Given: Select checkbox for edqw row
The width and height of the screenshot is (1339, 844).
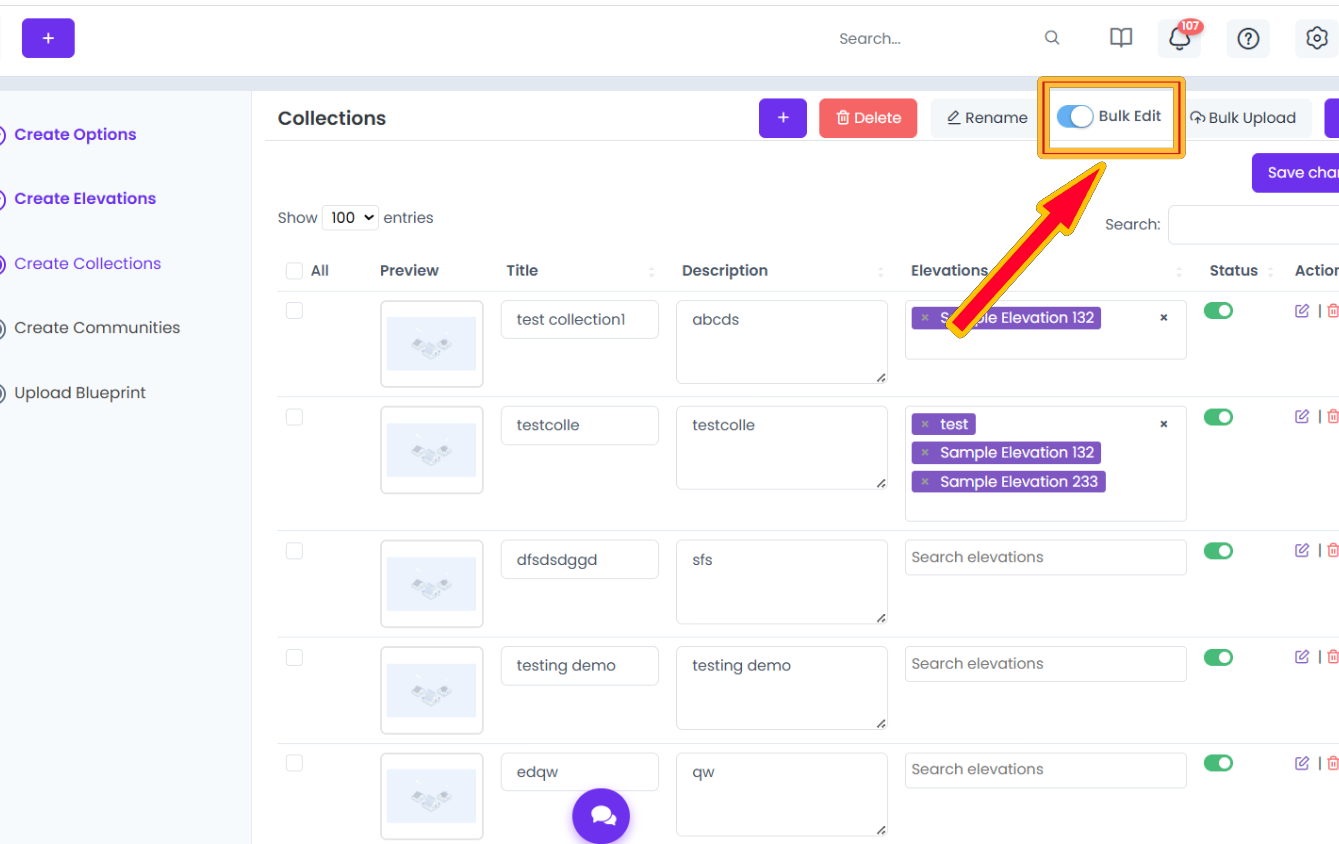Looking at the screenshot, I should pos(294,763).
